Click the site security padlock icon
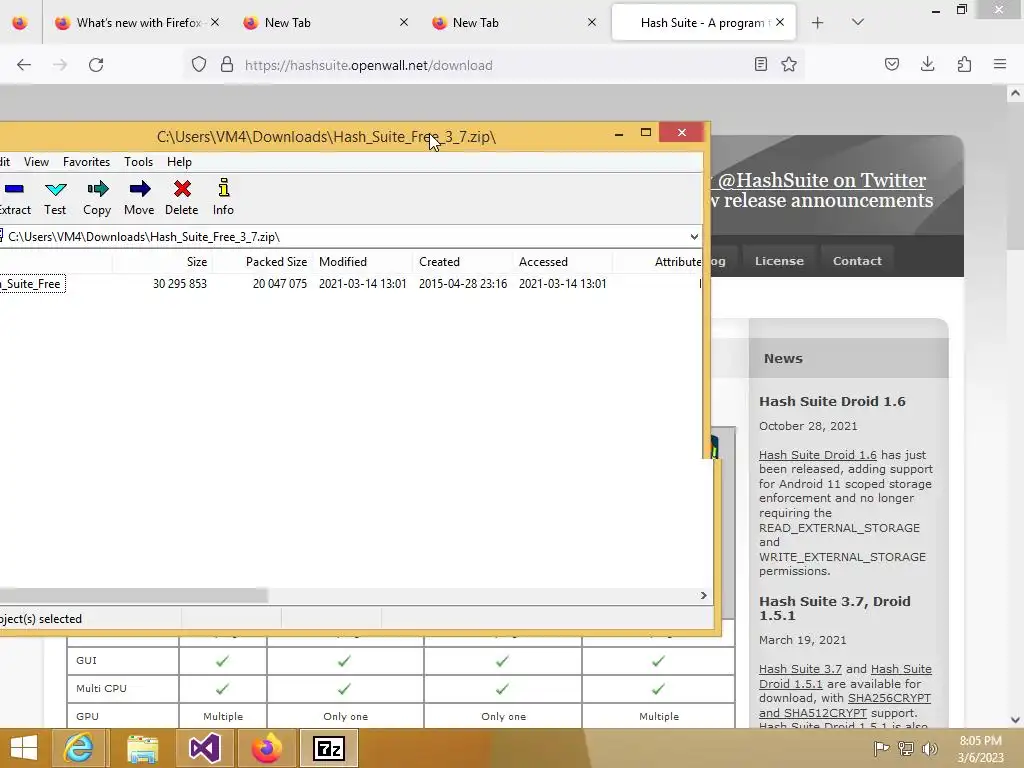The width and height of the screenshot is (1024, 768). [x=227, y=65]
